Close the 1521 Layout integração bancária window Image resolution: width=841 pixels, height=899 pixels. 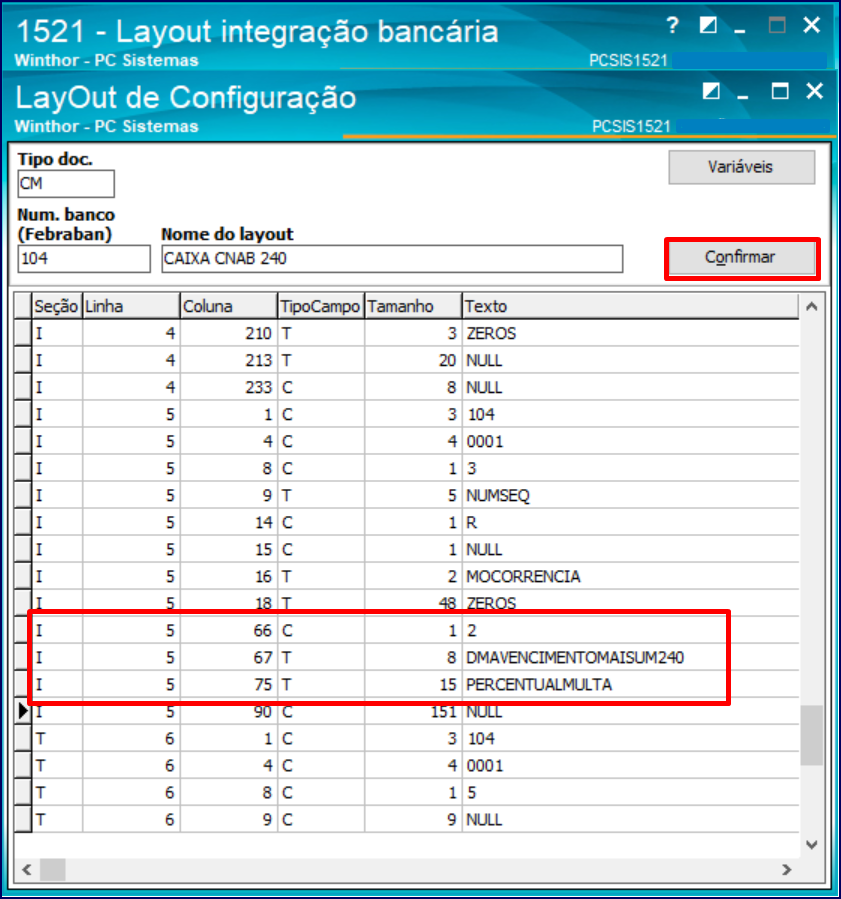(812, 25)
